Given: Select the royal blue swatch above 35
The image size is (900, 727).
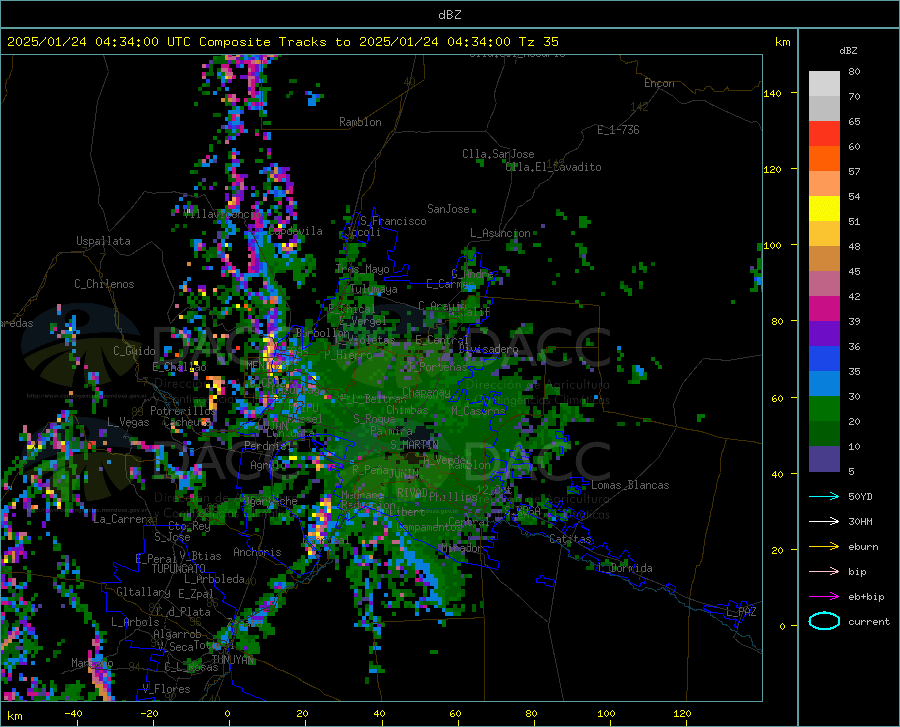Looking at the screenshot, I should (824, 359).
